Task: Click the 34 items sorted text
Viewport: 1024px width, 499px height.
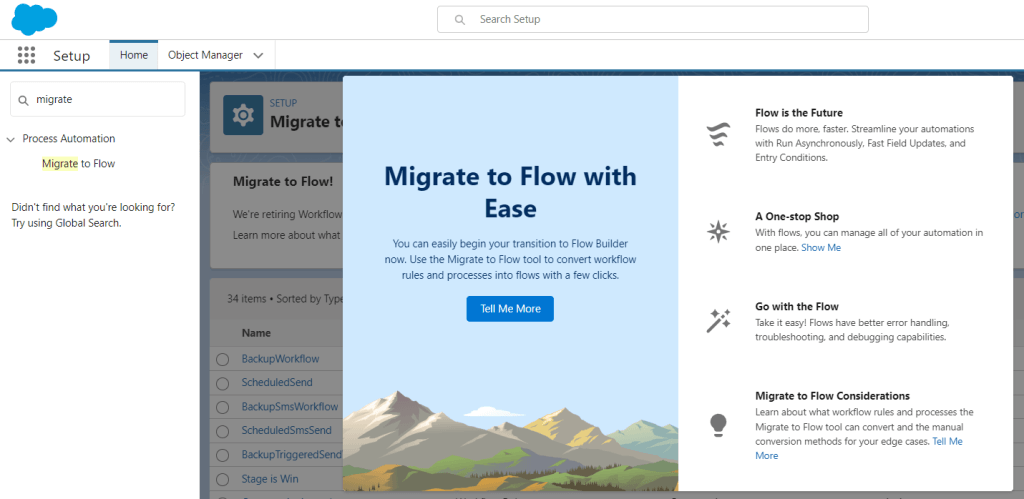Action: [285, 298]
